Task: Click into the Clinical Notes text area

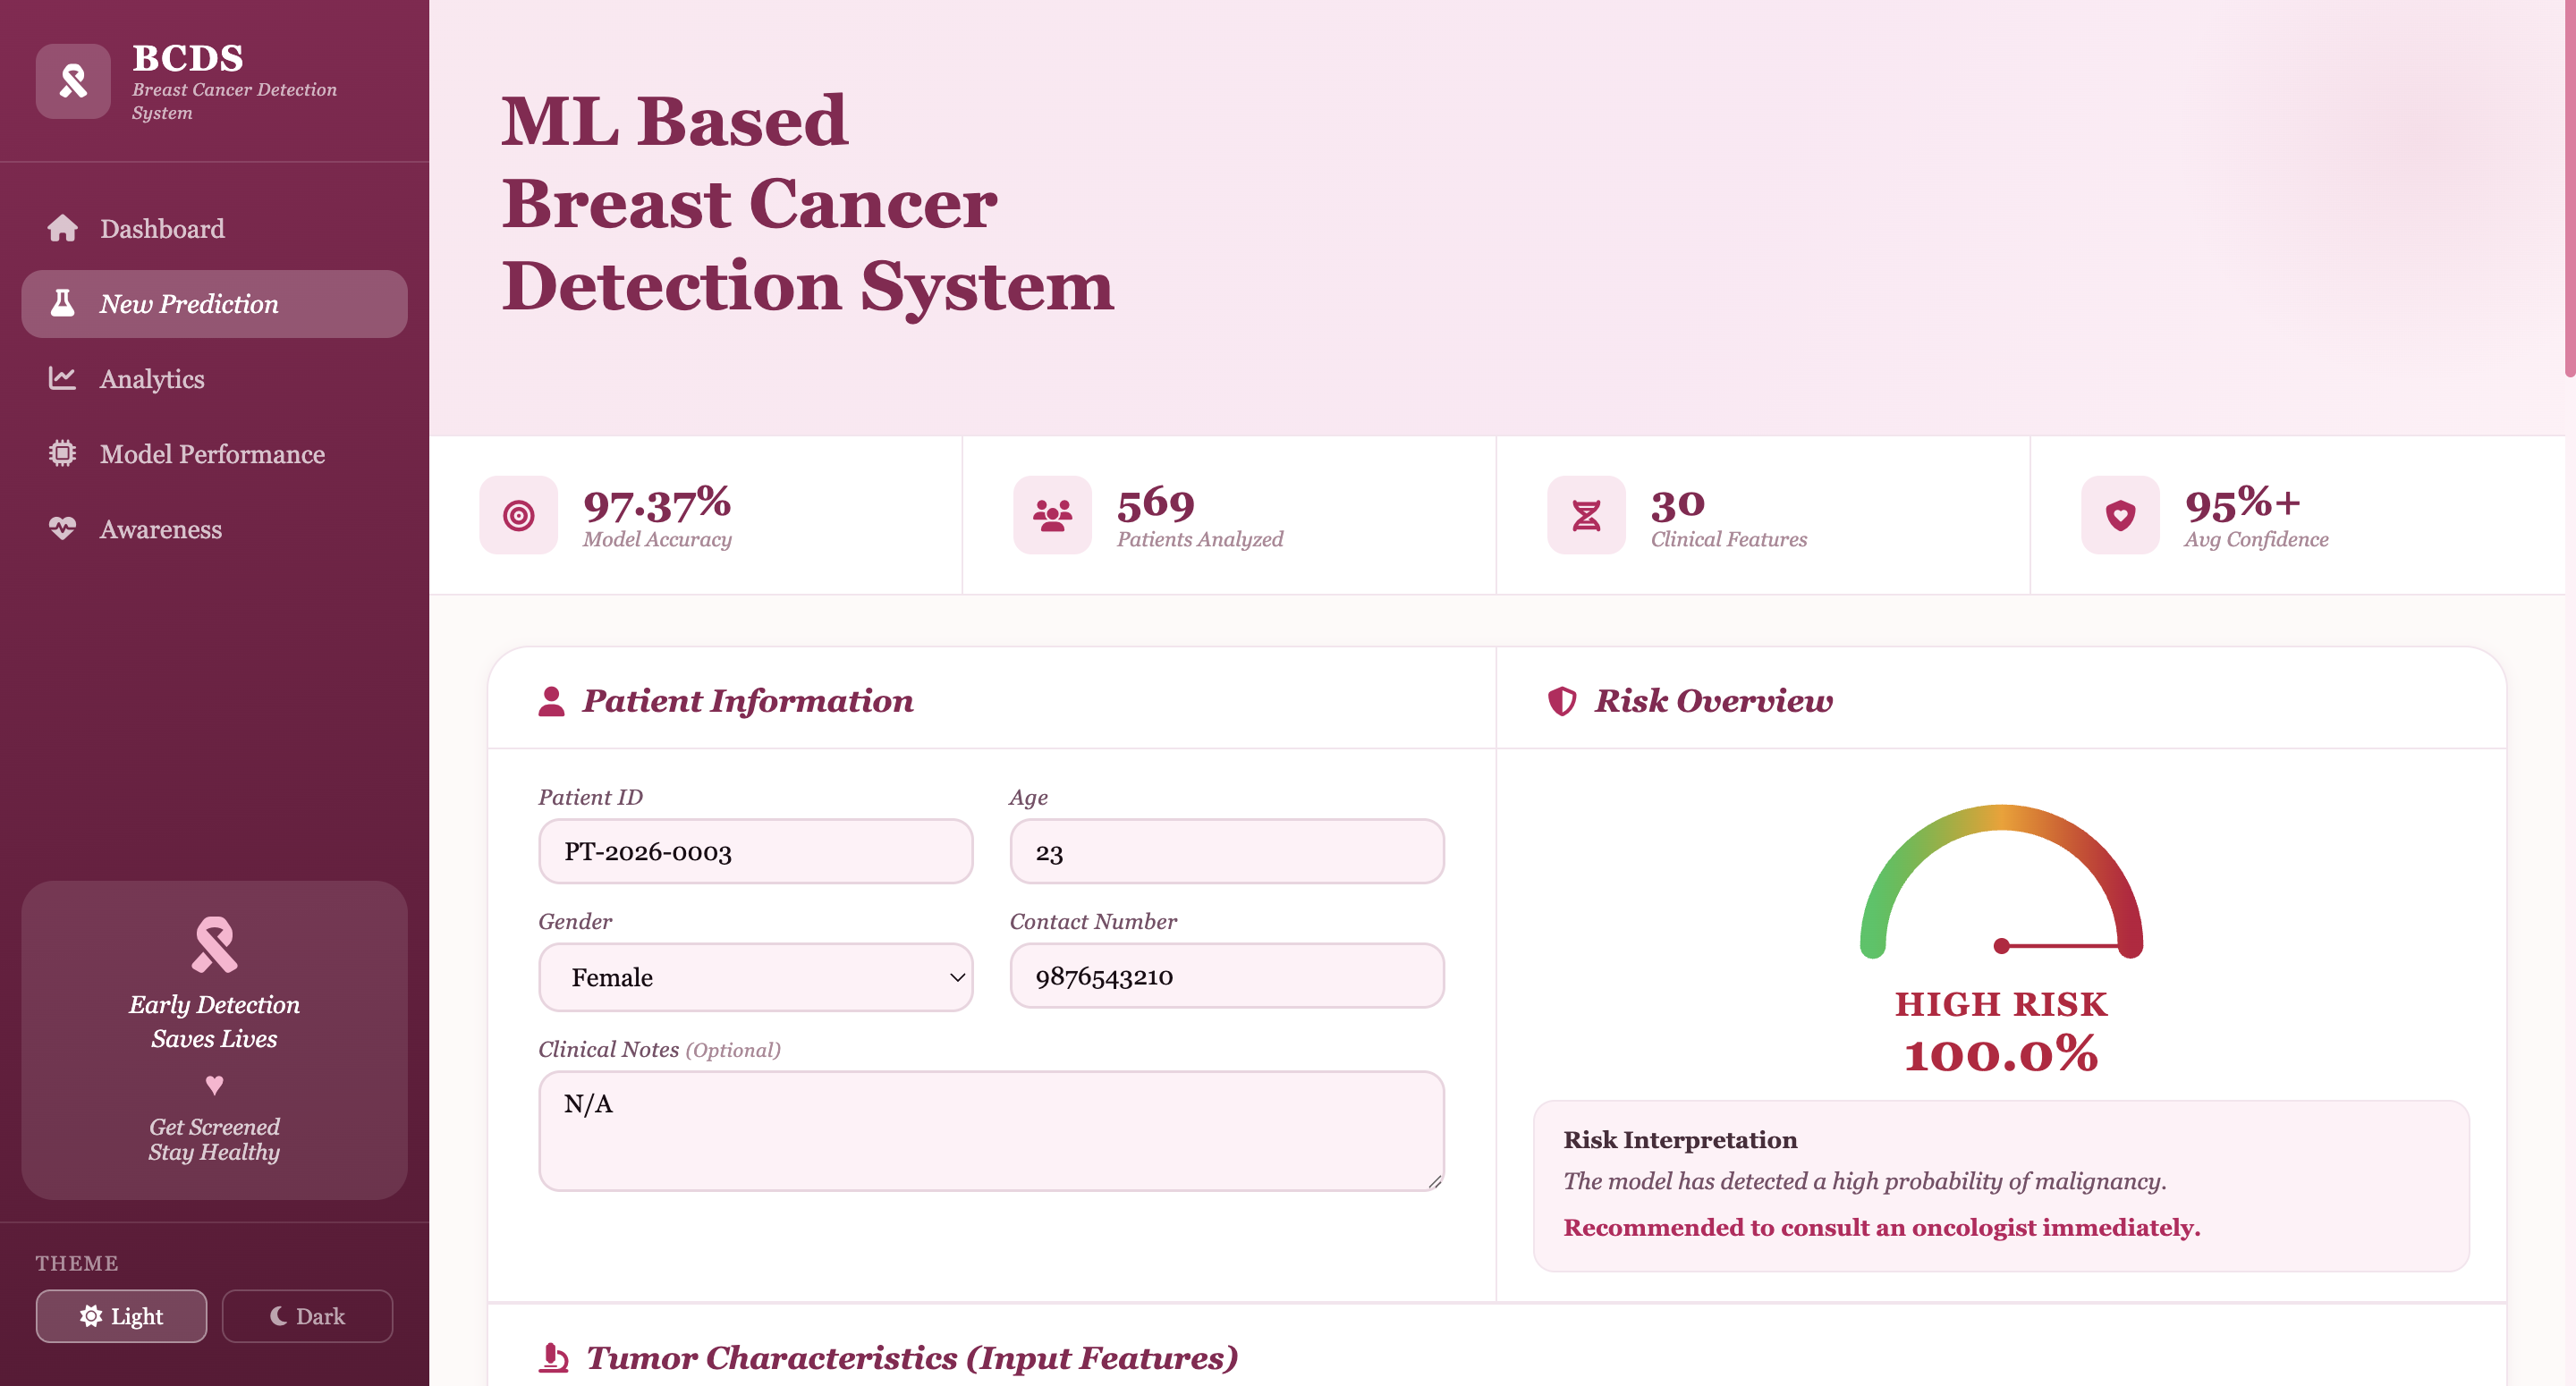Action: tap(990, 1130)
